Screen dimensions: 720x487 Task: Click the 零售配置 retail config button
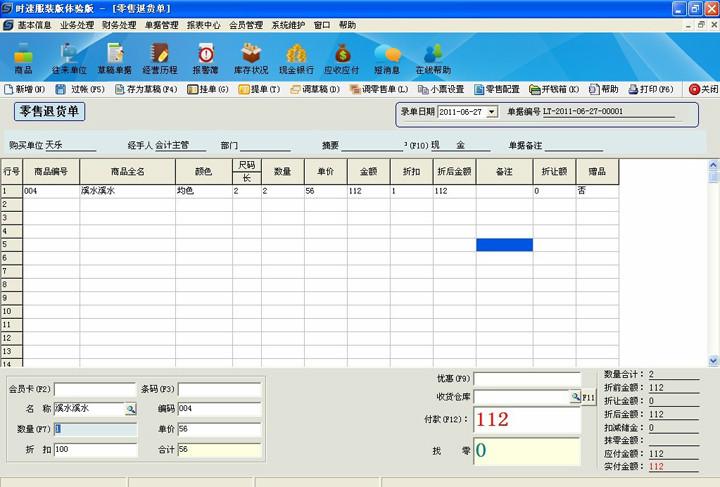click(497, 89)
